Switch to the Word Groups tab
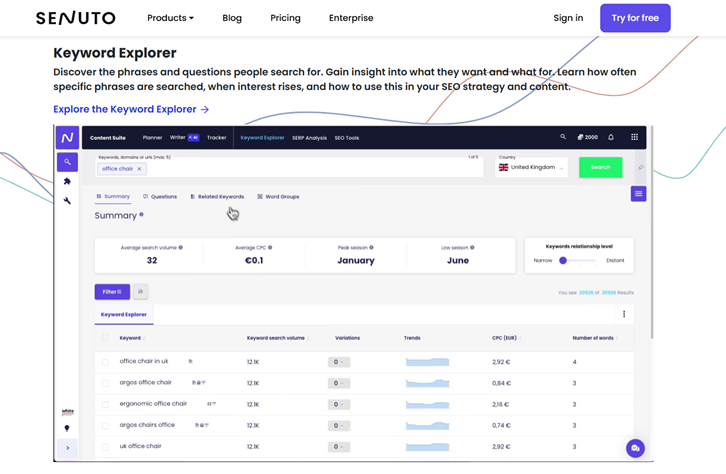726x474 pixels. click(278, 197)
